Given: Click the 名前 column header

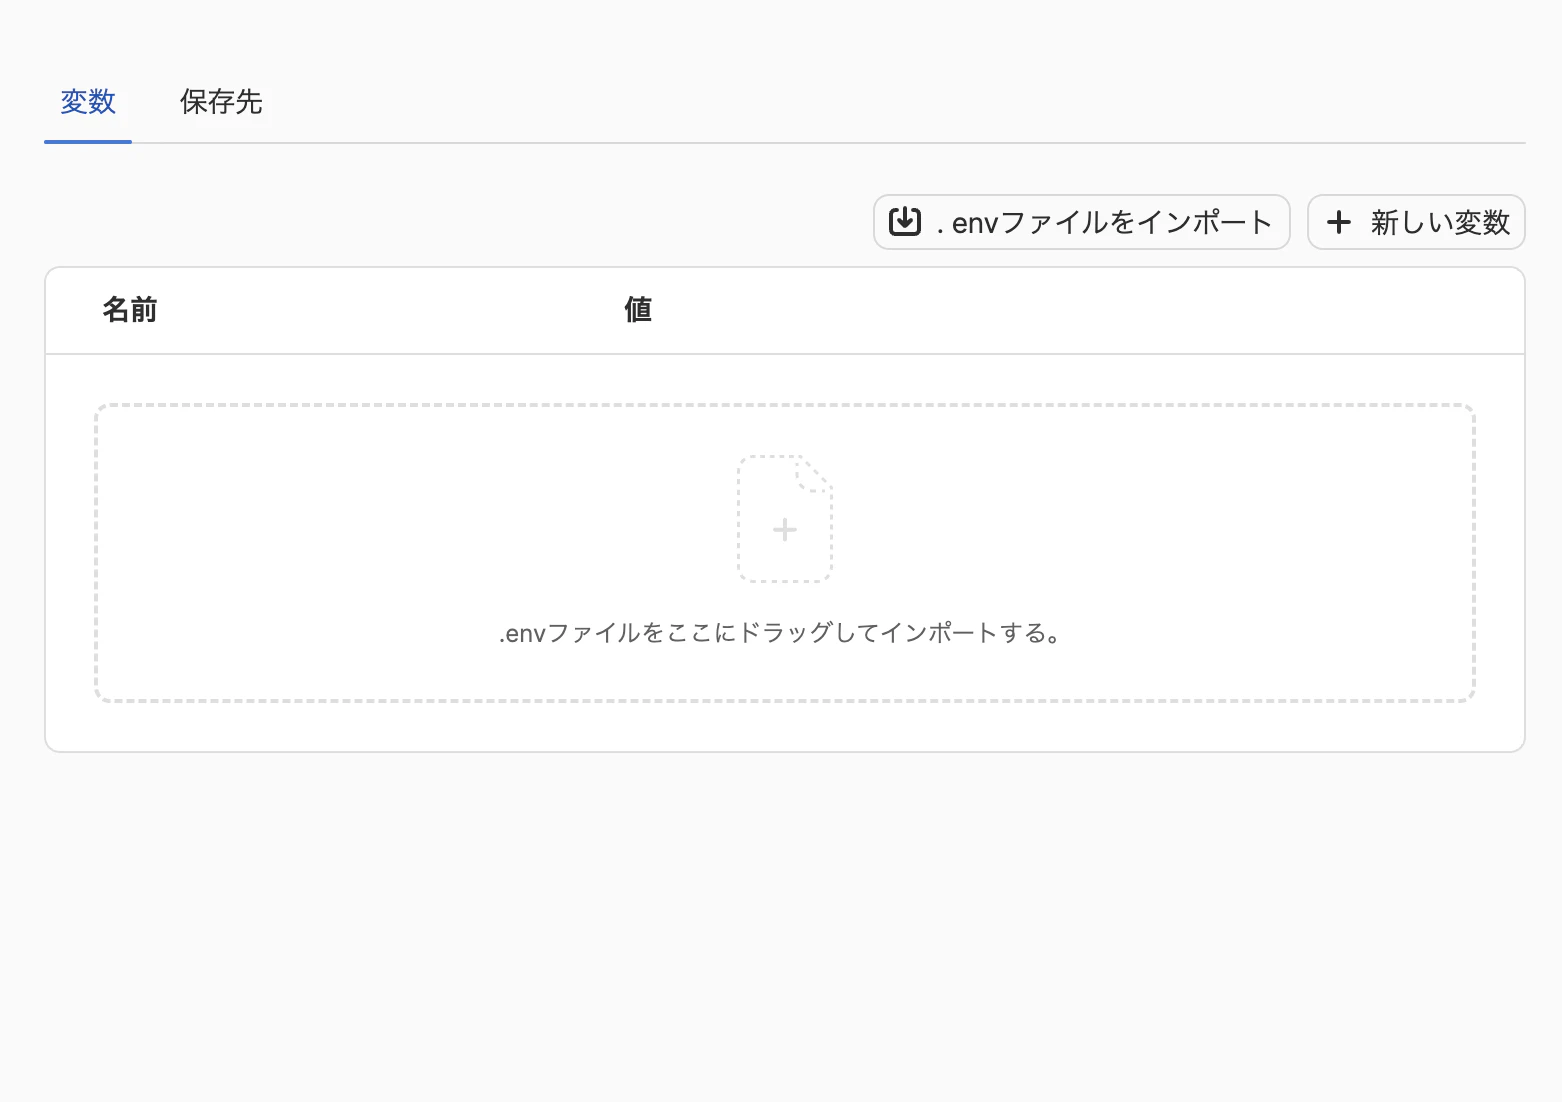Looking at the screenshot, I should pos(130,310).
